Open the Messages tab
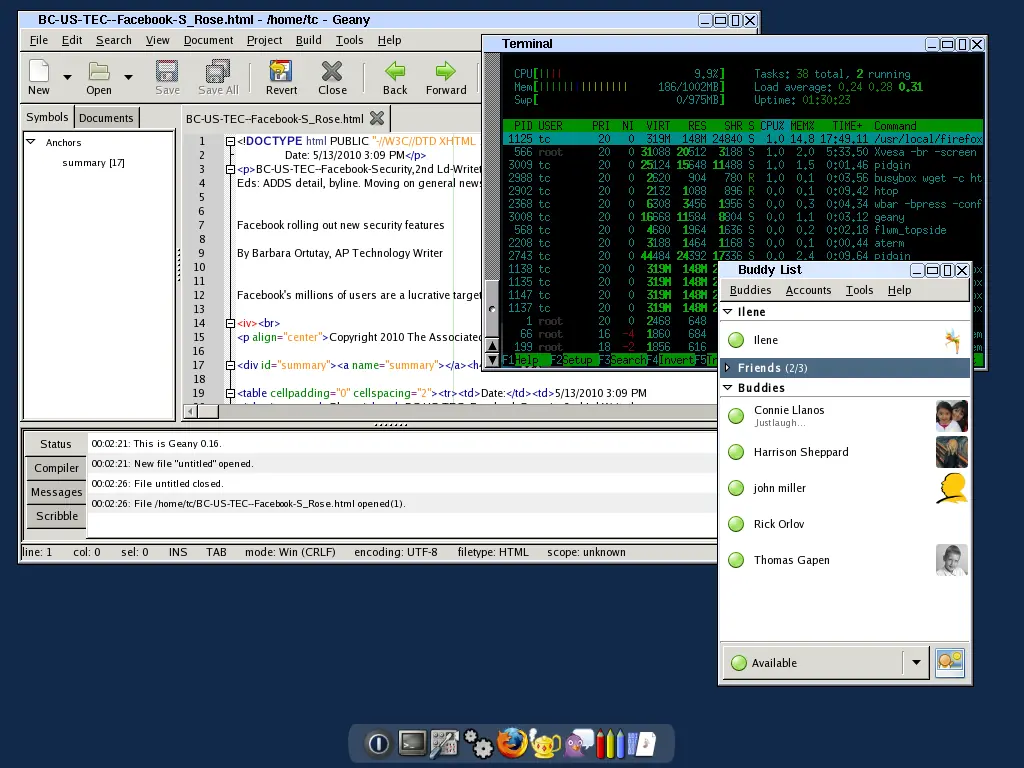 point(56,492)
